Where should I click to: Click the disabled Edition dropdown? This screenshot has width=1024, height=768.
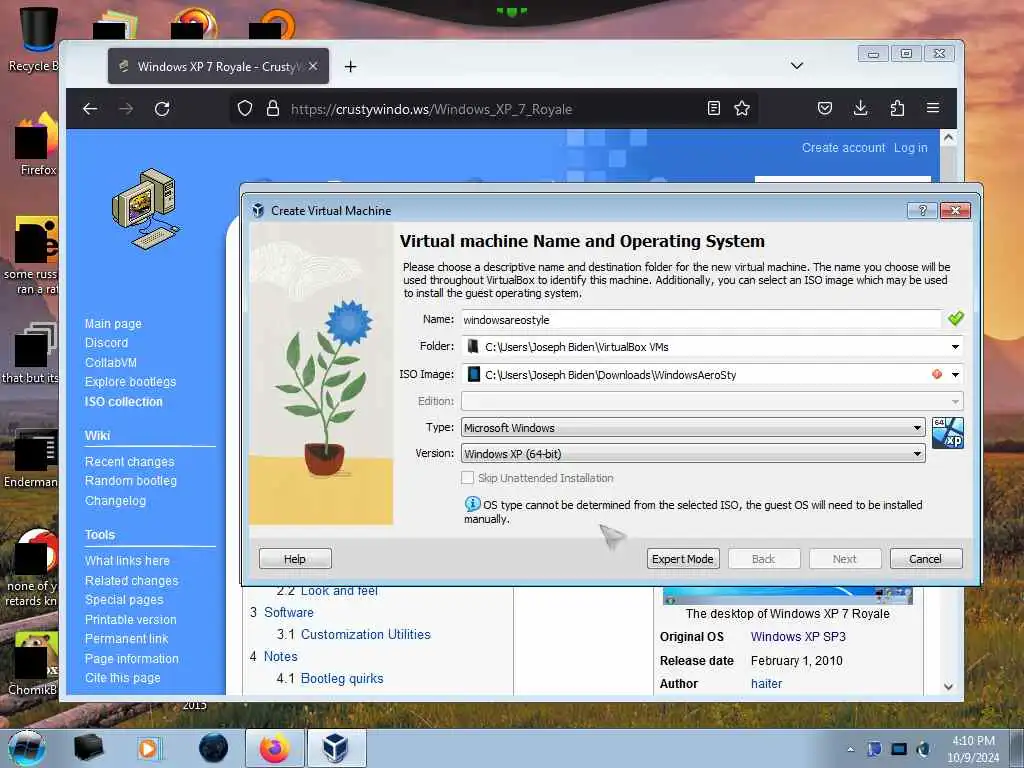(x=712, y=401)
